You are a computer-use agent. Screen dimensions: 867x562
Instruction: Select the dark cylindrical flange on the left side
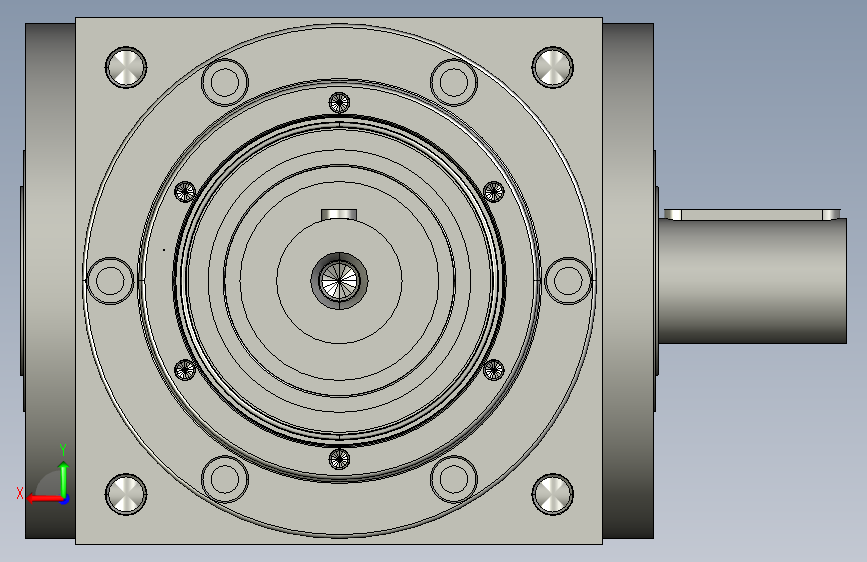pos(50,280)
